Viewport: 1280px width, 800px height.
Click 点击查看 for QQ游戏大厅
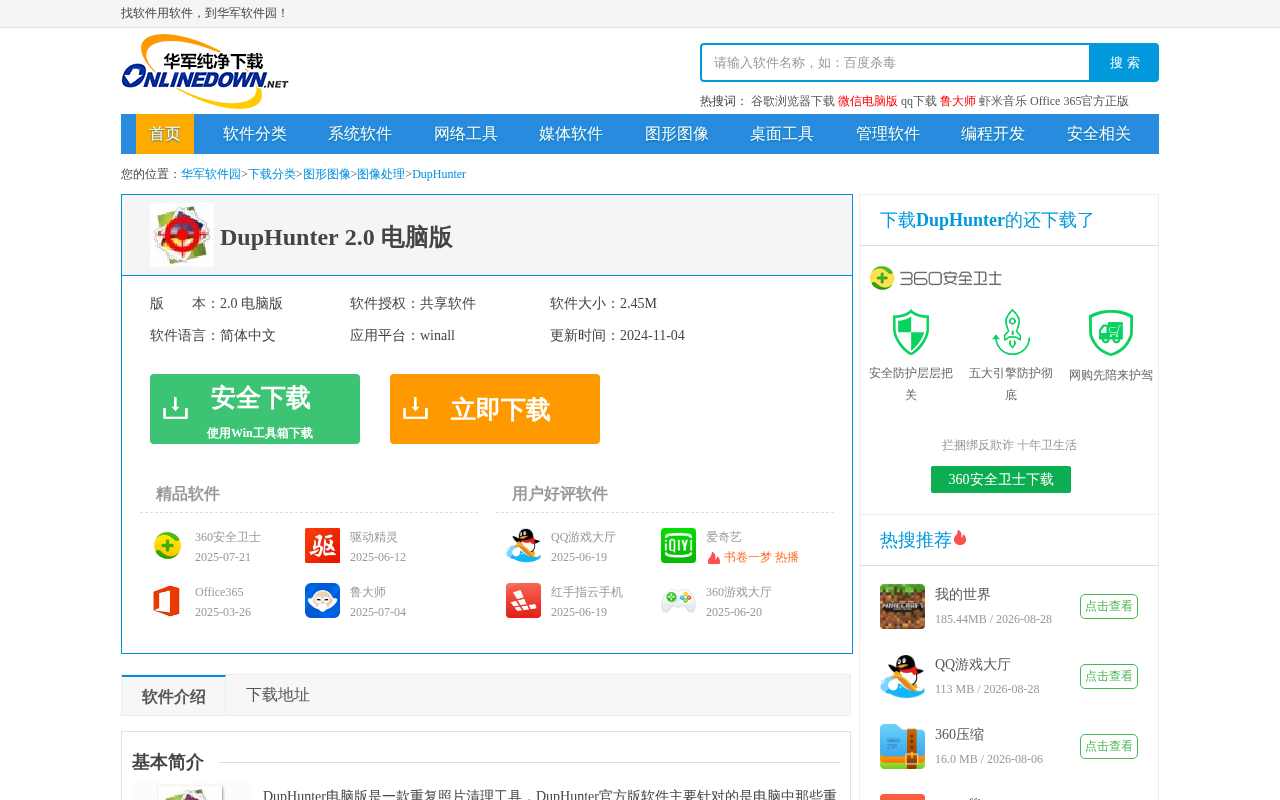(x=1109, y=676)
